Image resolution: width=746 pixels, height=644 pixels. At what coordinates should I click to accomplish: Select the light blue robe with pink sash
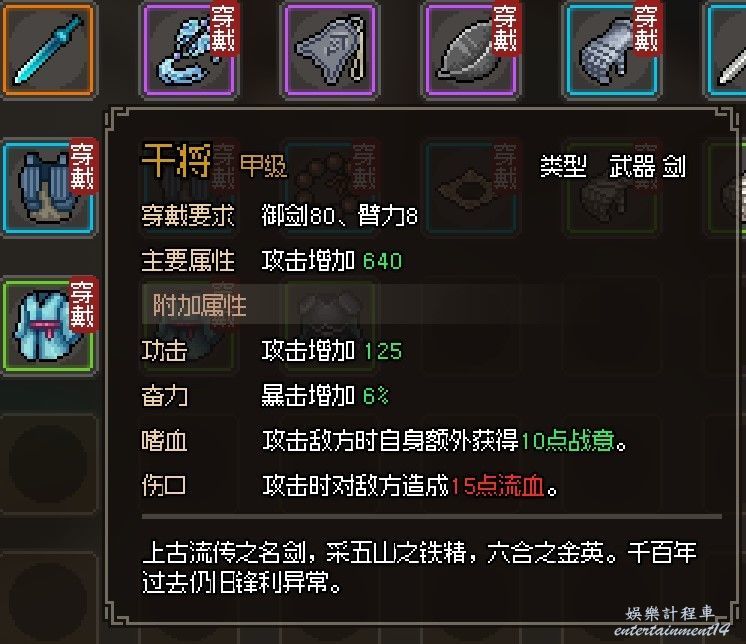coord(48,325)
